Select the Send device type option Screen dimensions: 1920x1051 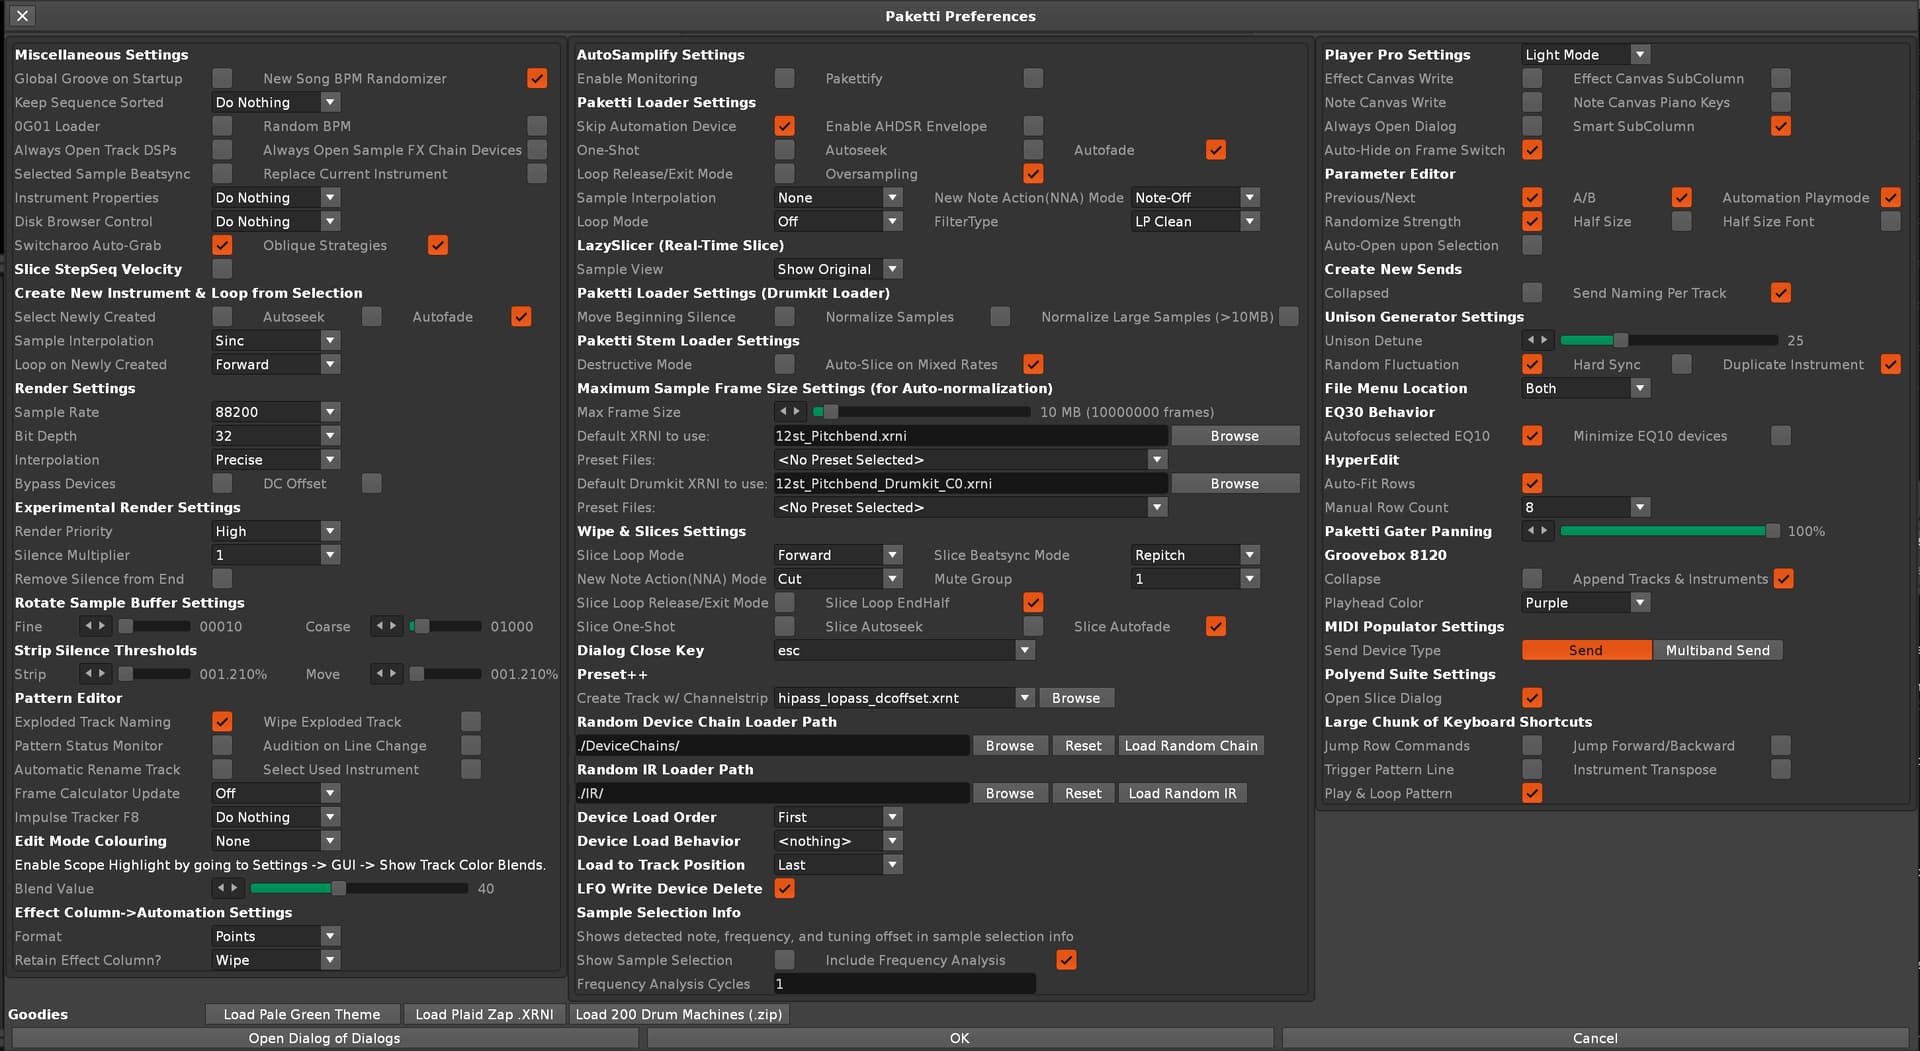1585,650
